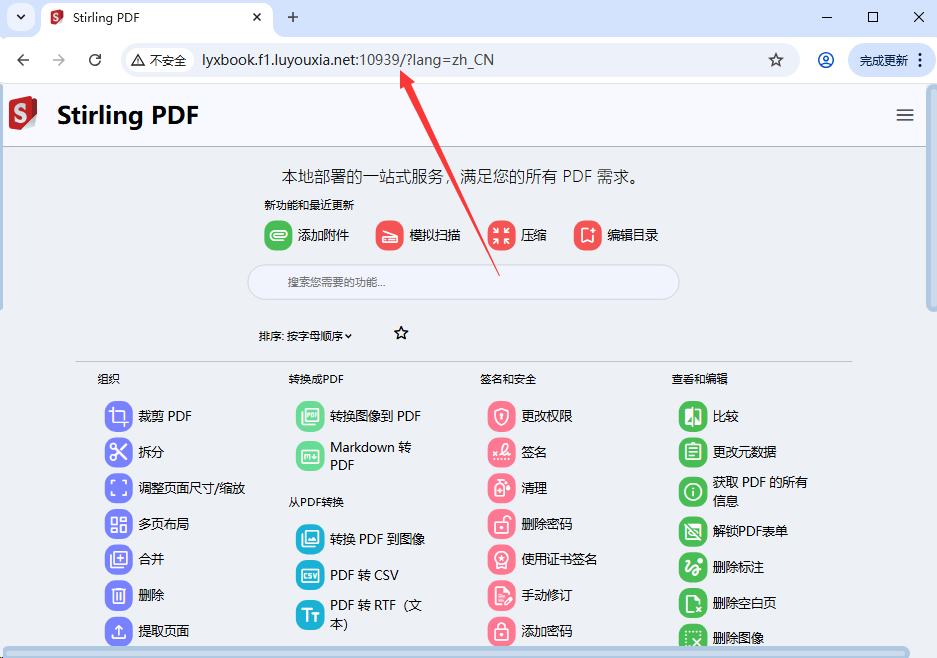Screen dimensions: 937x658
Task: Click the vertical page scrollbar
Action: click(931, 198)
